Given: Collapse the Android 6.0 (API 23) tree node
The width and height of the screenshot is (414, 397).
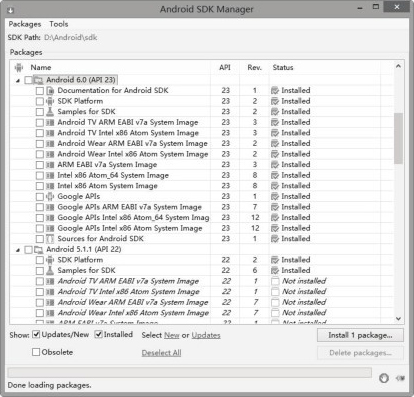Looking at the screenshot, I should coord(18,81).
